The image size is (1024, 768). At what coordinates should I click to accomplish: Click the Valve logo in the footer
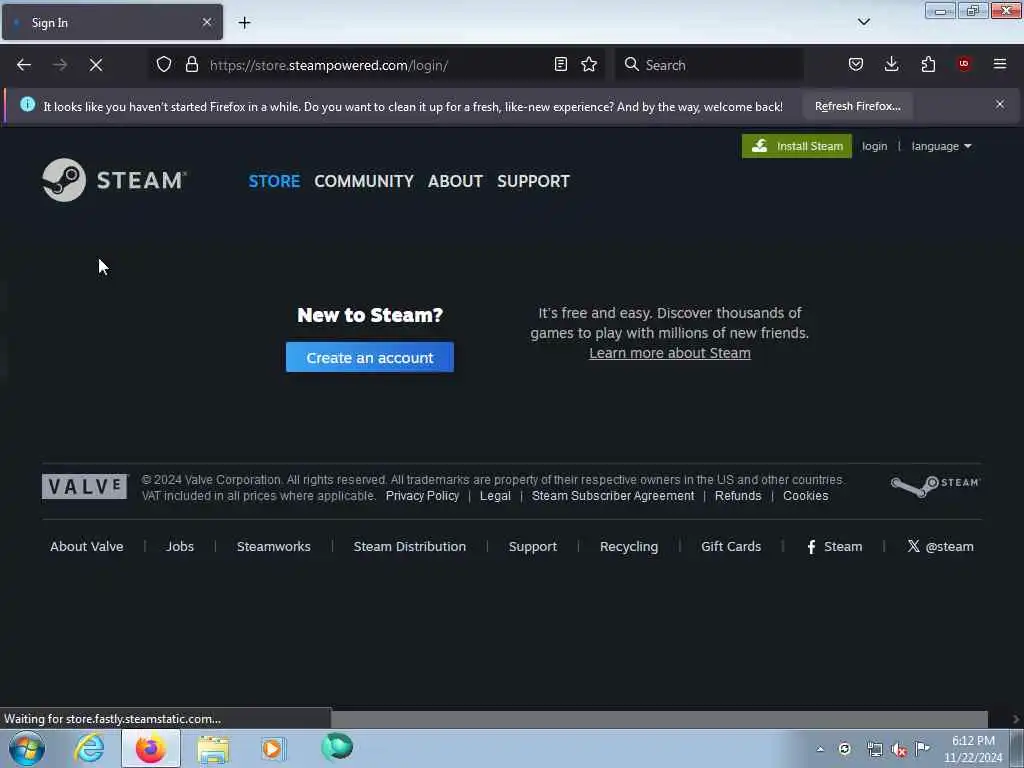[85, 487]
